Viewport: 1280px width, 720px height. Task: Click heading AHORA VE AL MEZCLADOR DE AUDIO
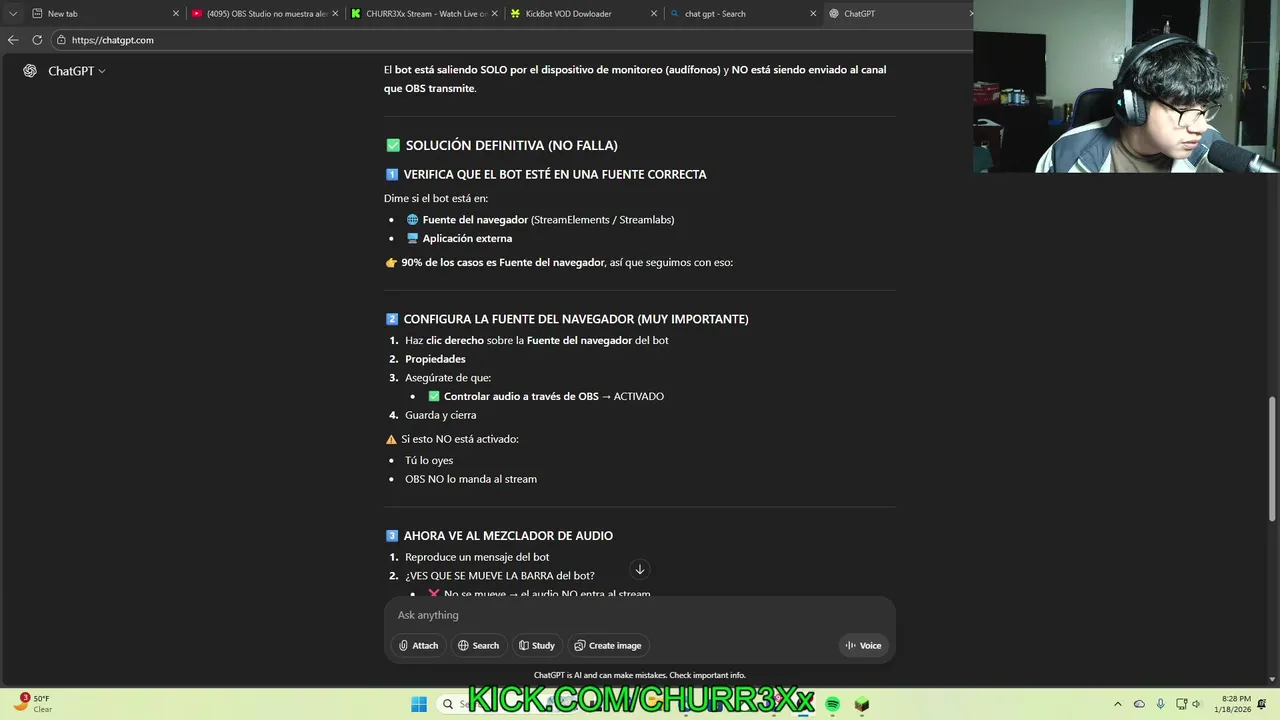click(508, 536)
